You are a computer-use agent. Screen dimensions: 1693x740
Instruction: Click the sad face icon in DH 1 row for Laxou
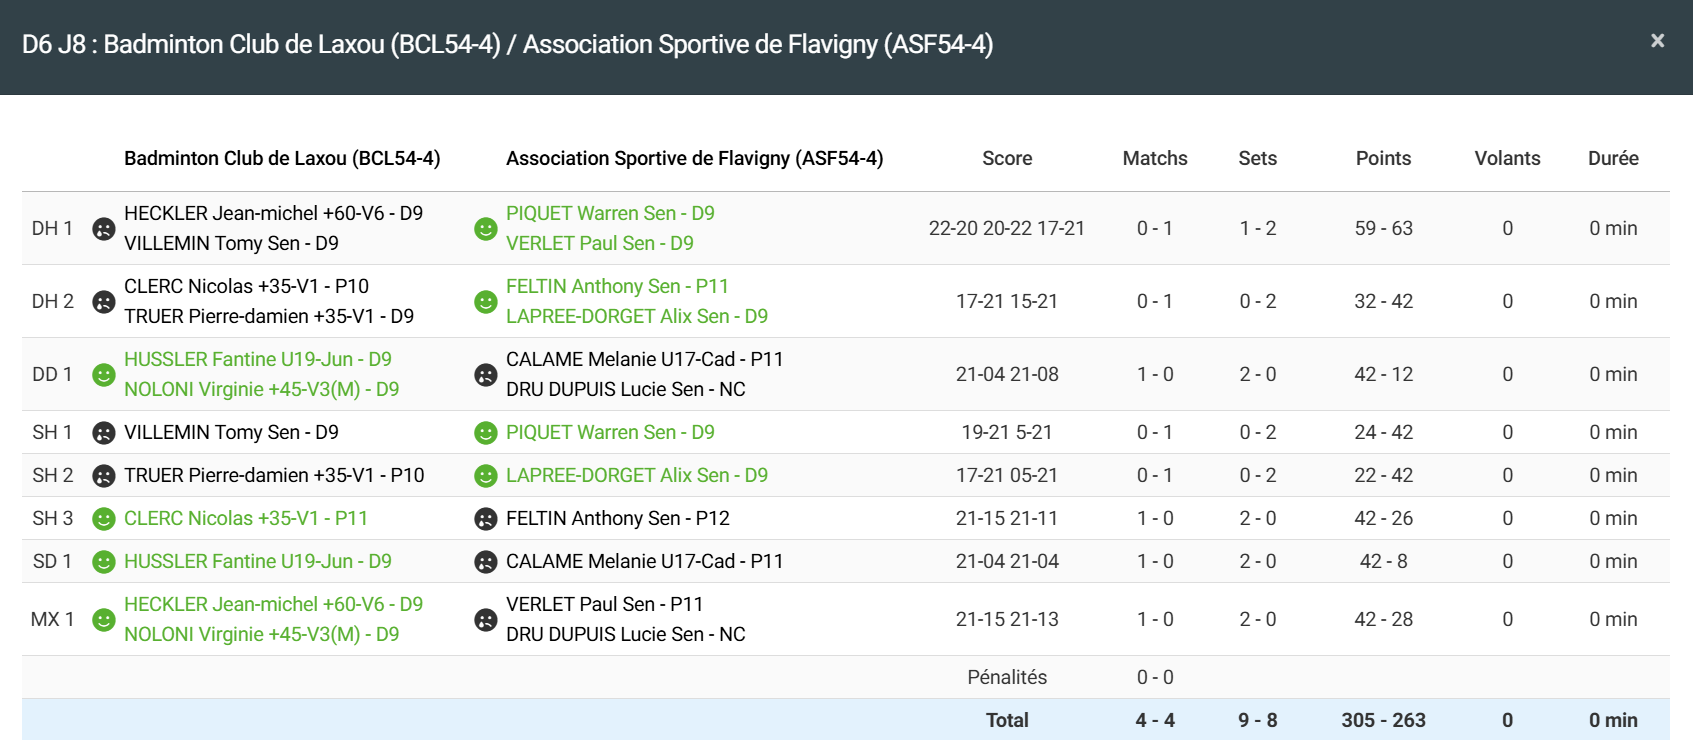pos(104,229)
